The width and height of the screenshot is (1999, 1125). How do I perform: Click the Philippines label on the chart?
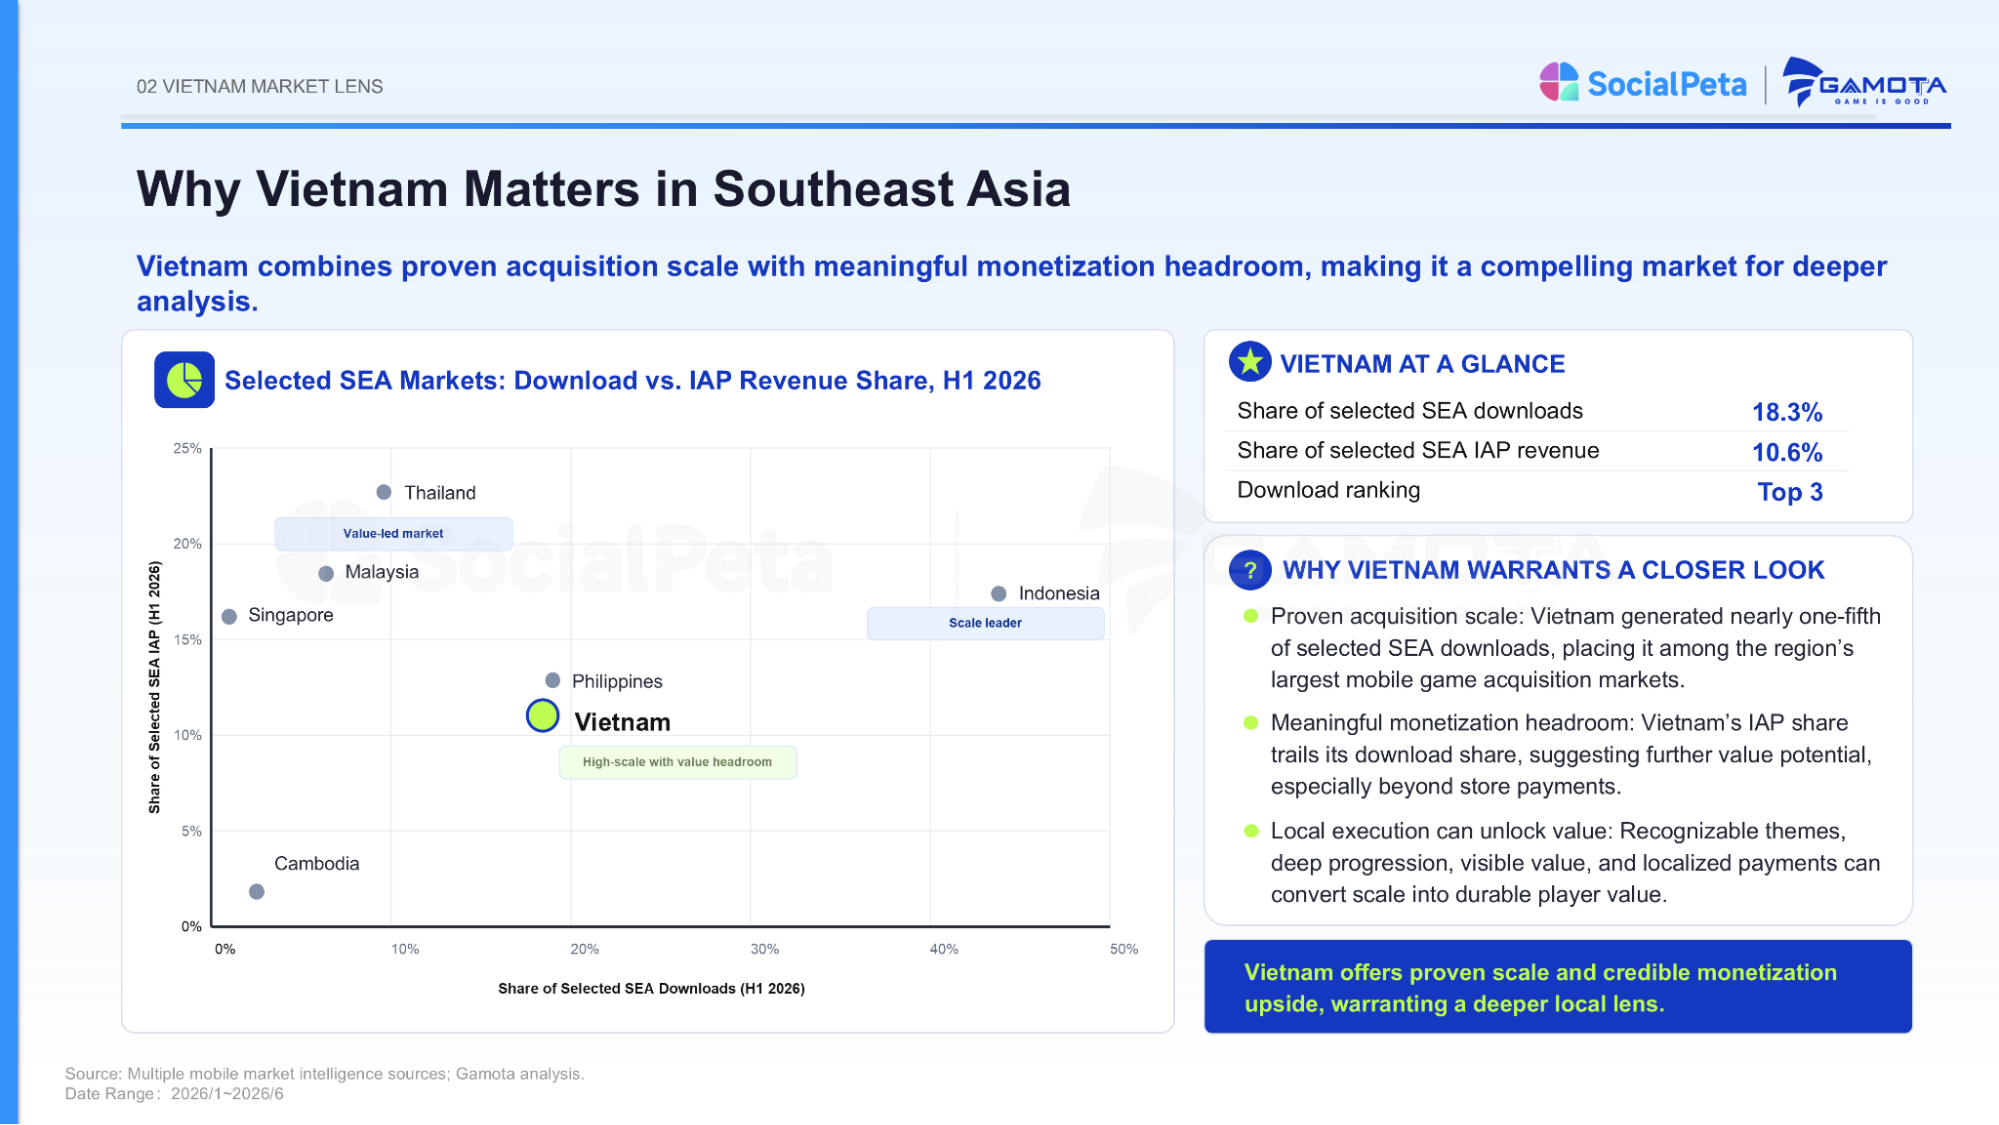tap(617, 681)
